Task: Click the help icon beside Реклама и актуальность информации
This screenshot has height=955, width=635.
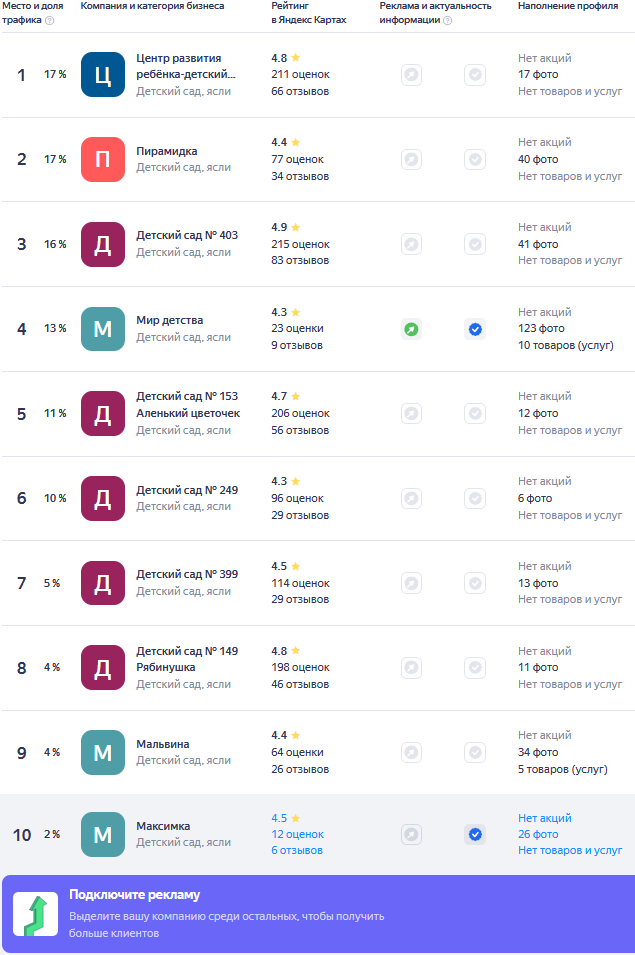Action: [447, 20]
